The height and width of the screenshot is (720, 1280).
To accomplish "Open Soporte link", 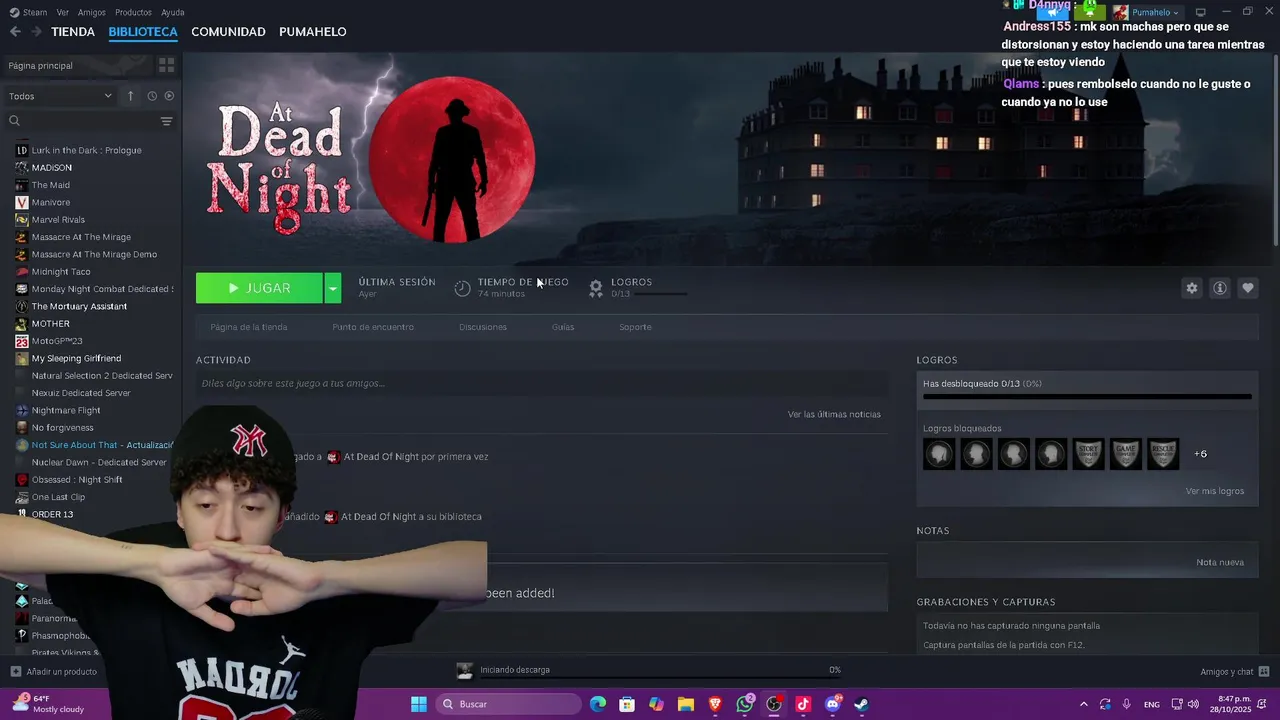I will (x=635, y=327).
